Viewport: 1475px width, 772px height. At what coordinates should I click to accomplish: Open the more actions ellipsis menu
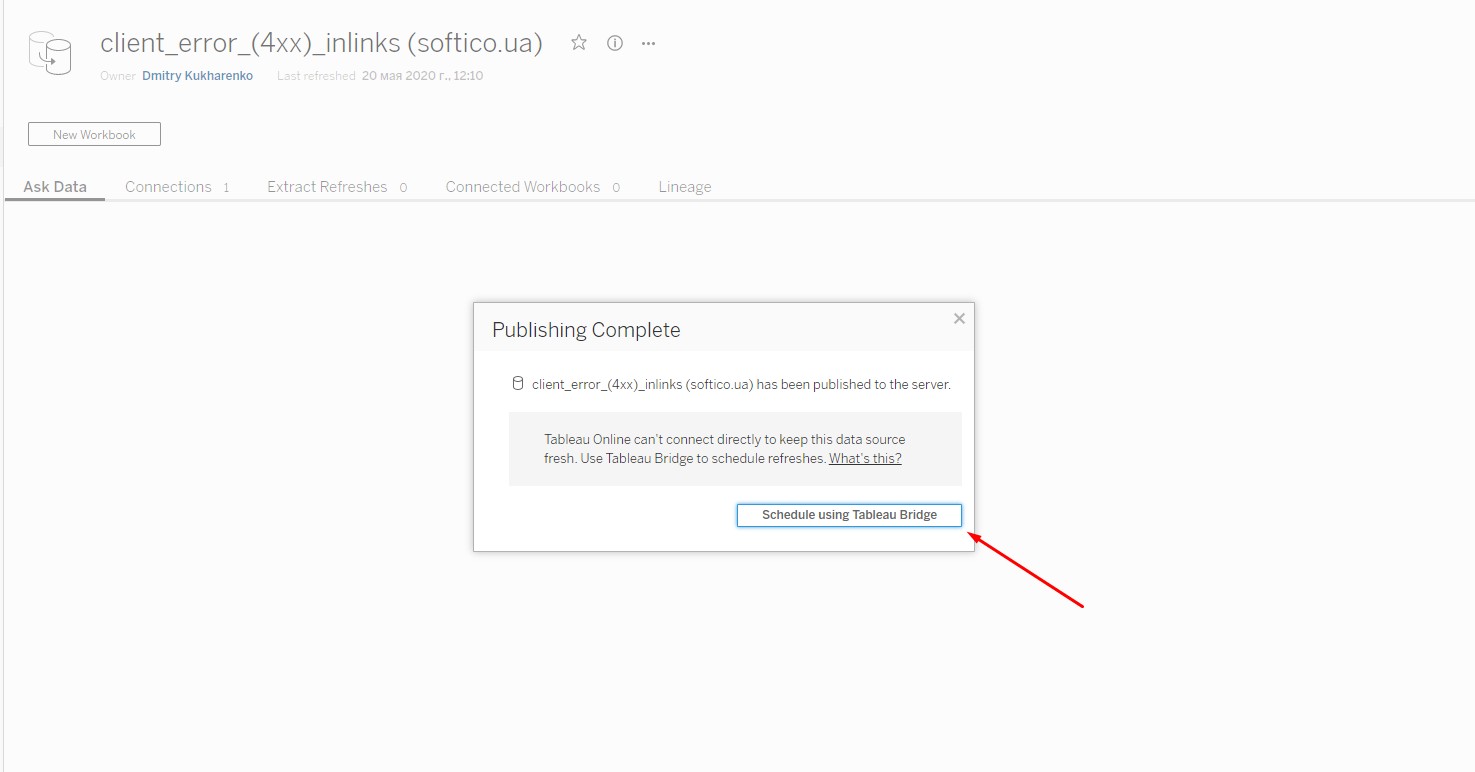[x=648, y=43]
